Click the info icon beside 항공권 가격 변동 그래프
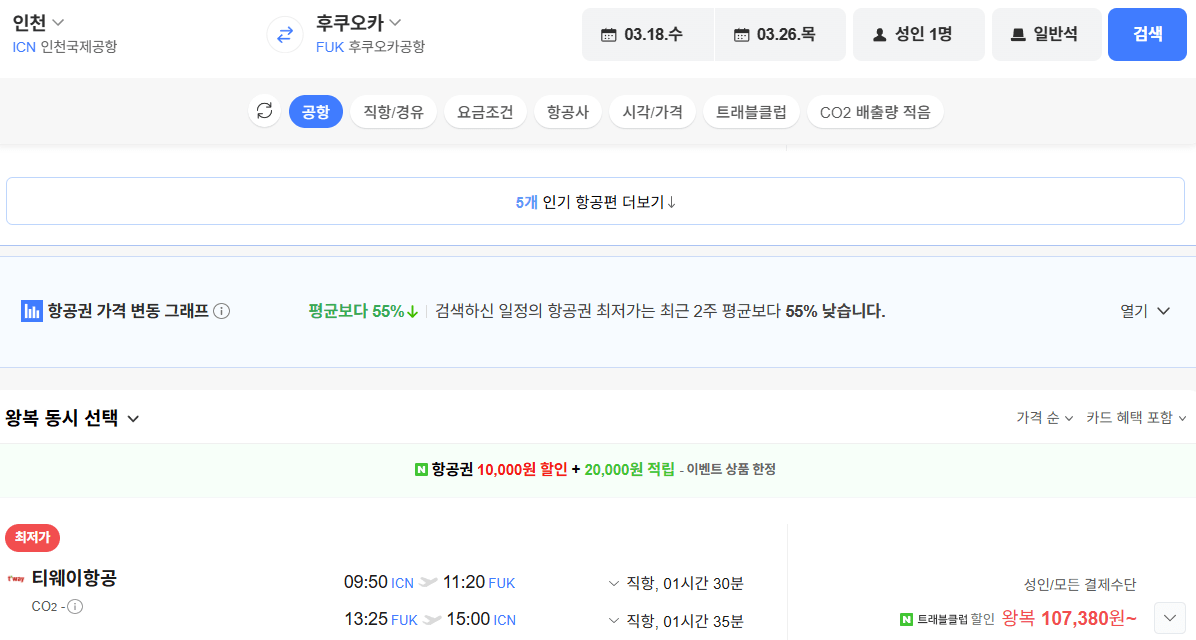This screenshot has width=1196, height=640. point(222,310)
